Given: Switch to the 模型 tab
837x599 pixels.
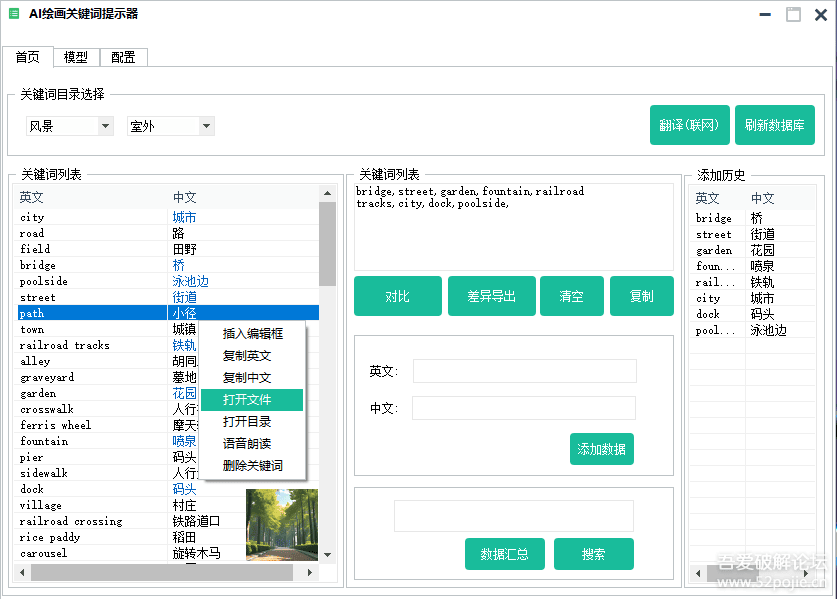Looking at the screenshot, I should point(76,57).
